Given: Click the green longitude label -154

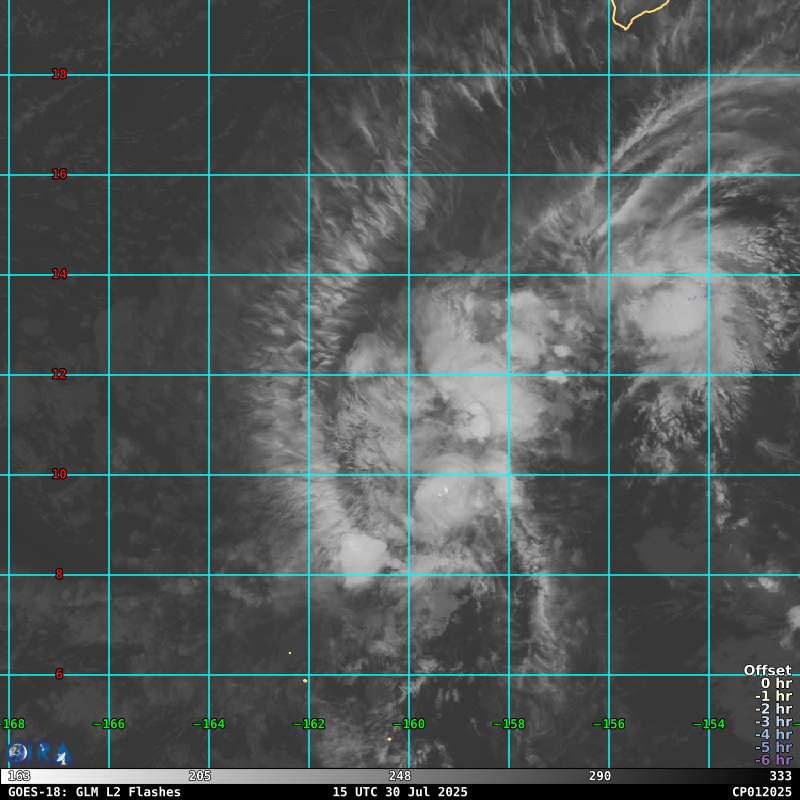Looking at the screenshot, I should click(708, 724).
